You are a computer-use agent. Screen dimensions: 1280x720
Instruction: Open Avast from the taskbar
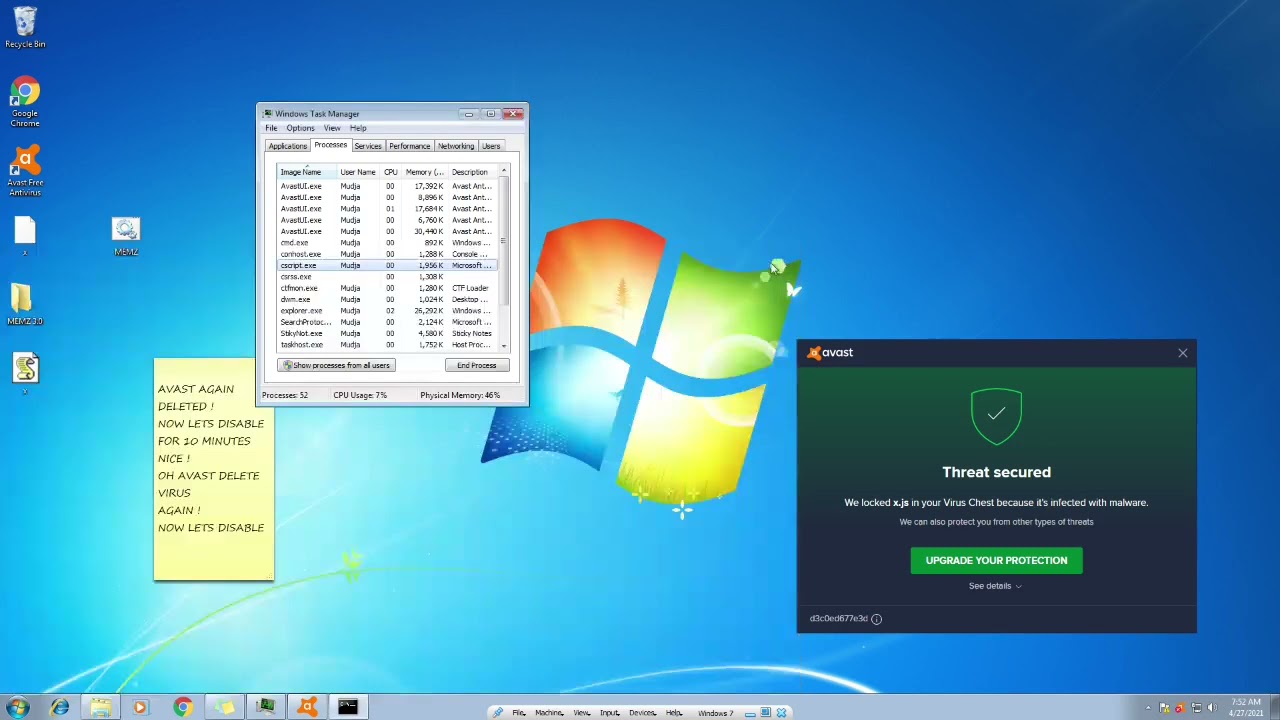click(x=307, y=707)
